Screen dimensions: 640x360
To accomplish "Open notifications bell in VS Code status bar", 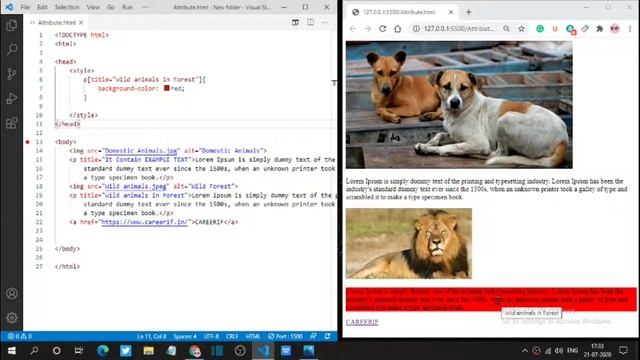I will (327, 336).
